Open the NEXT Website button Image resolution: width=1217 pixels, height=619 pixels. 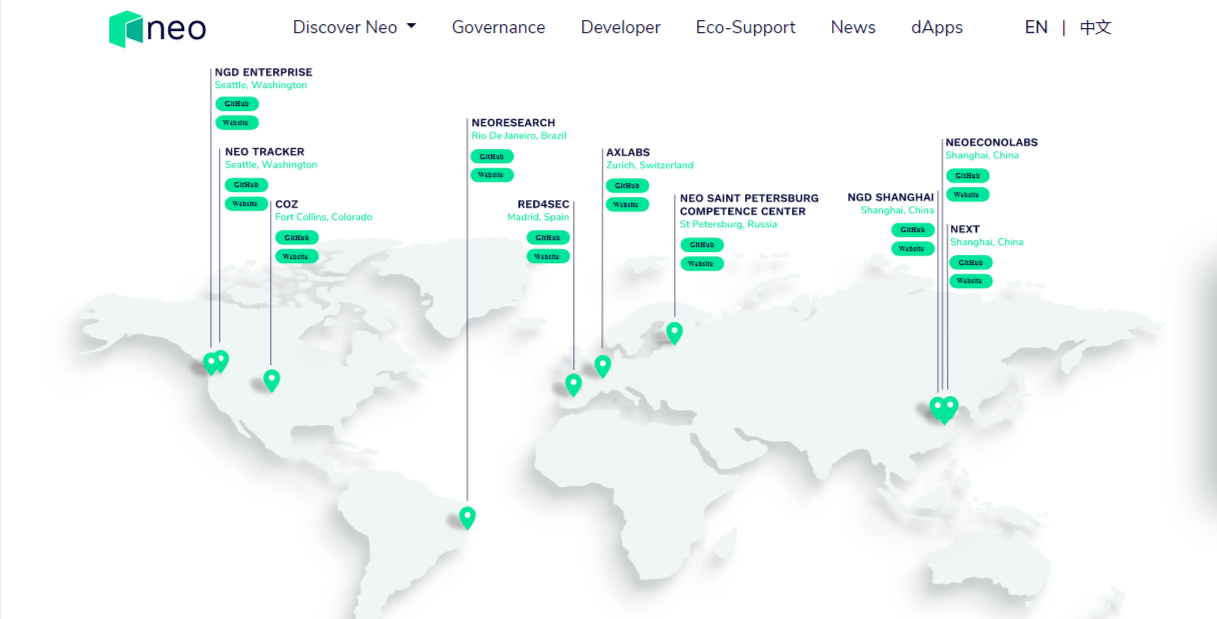[x=971, y=281]
